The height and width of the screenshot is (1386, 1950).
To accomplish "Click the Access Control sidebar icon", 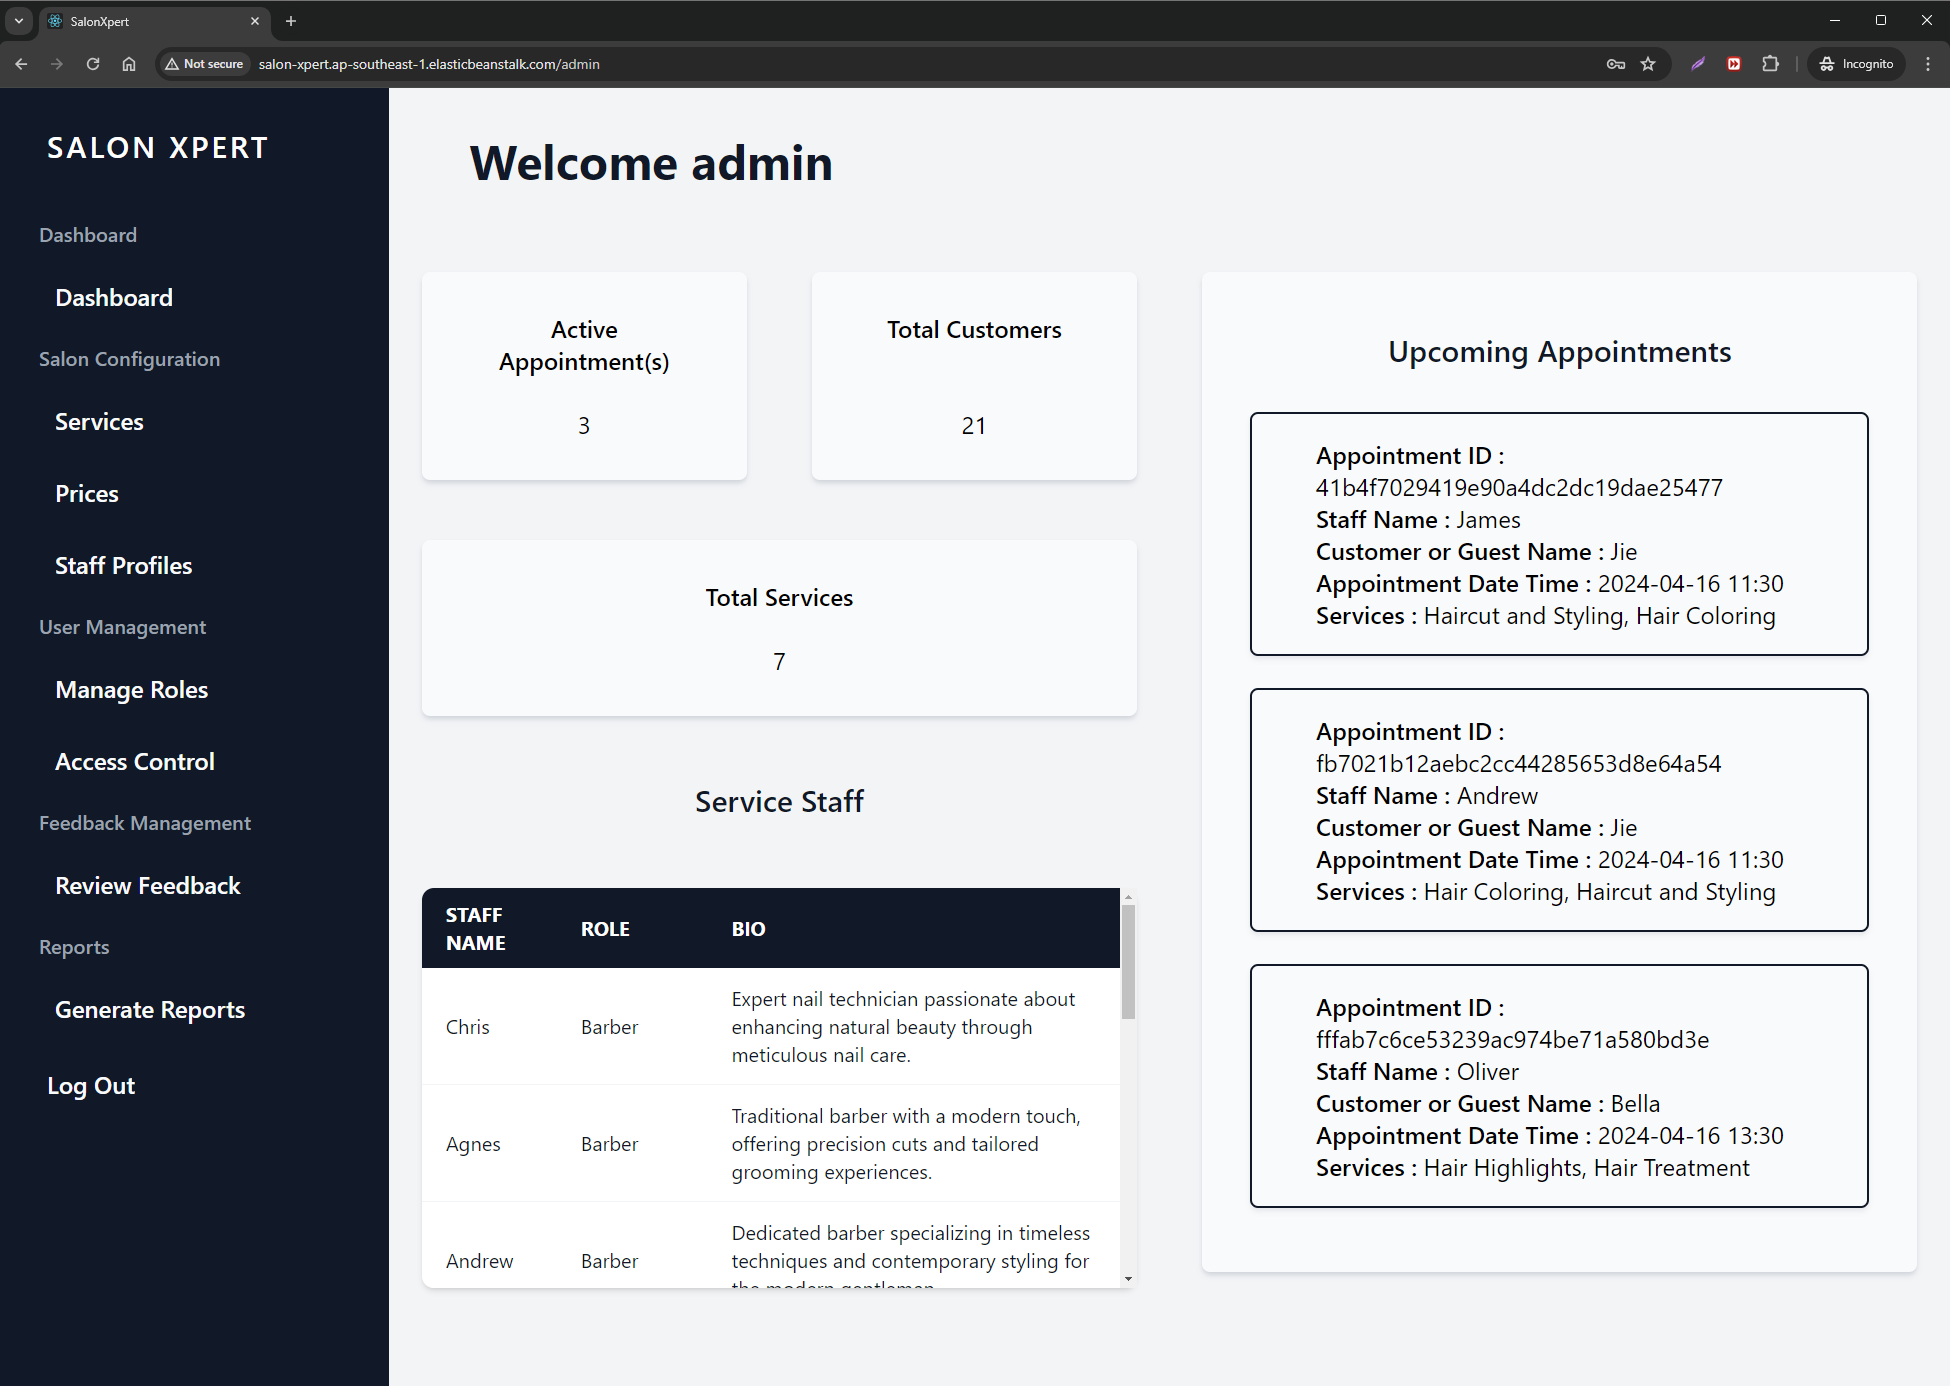I will coord(135,760).
